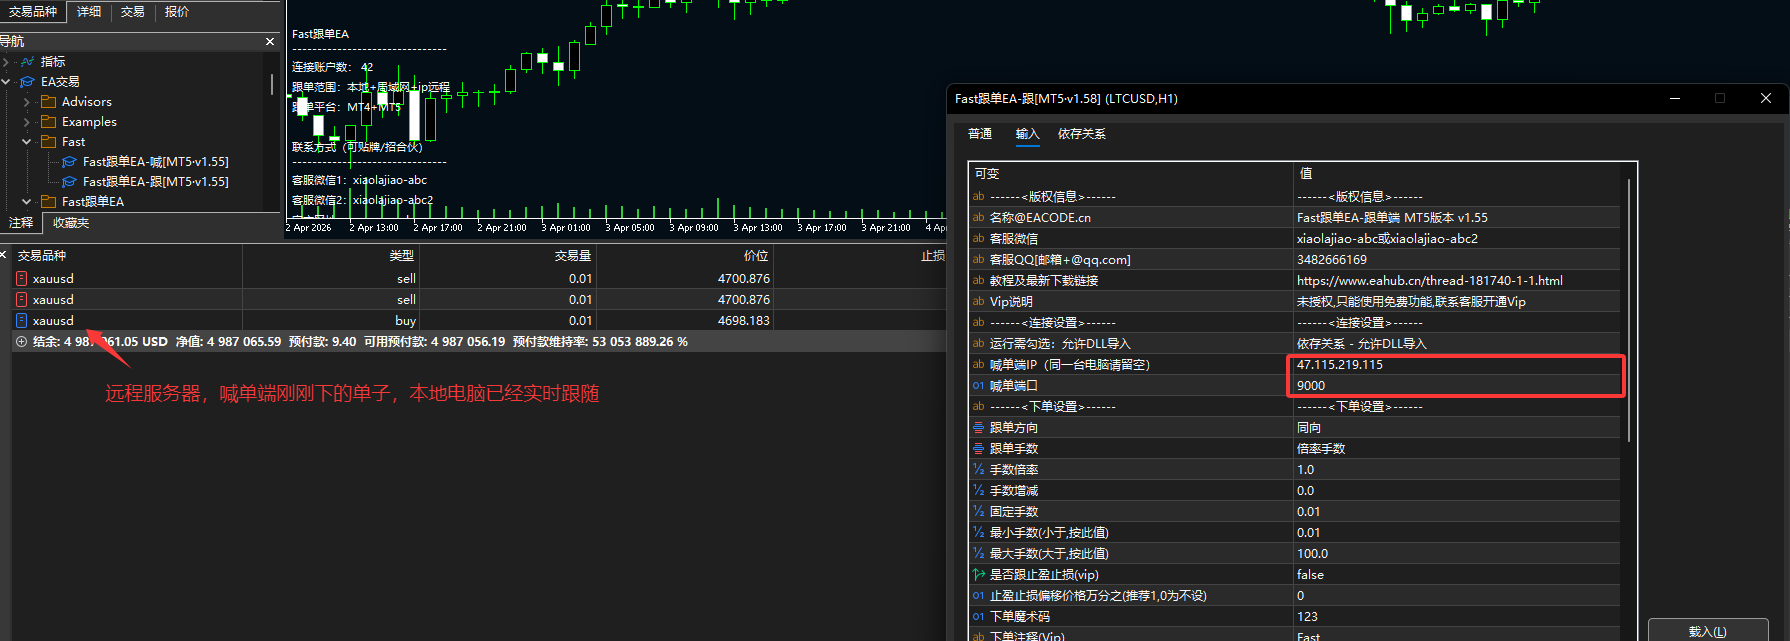Select the 收藏夹 tab under navigator
This screenshot has width=1790, height=641.
pos(71,223)
